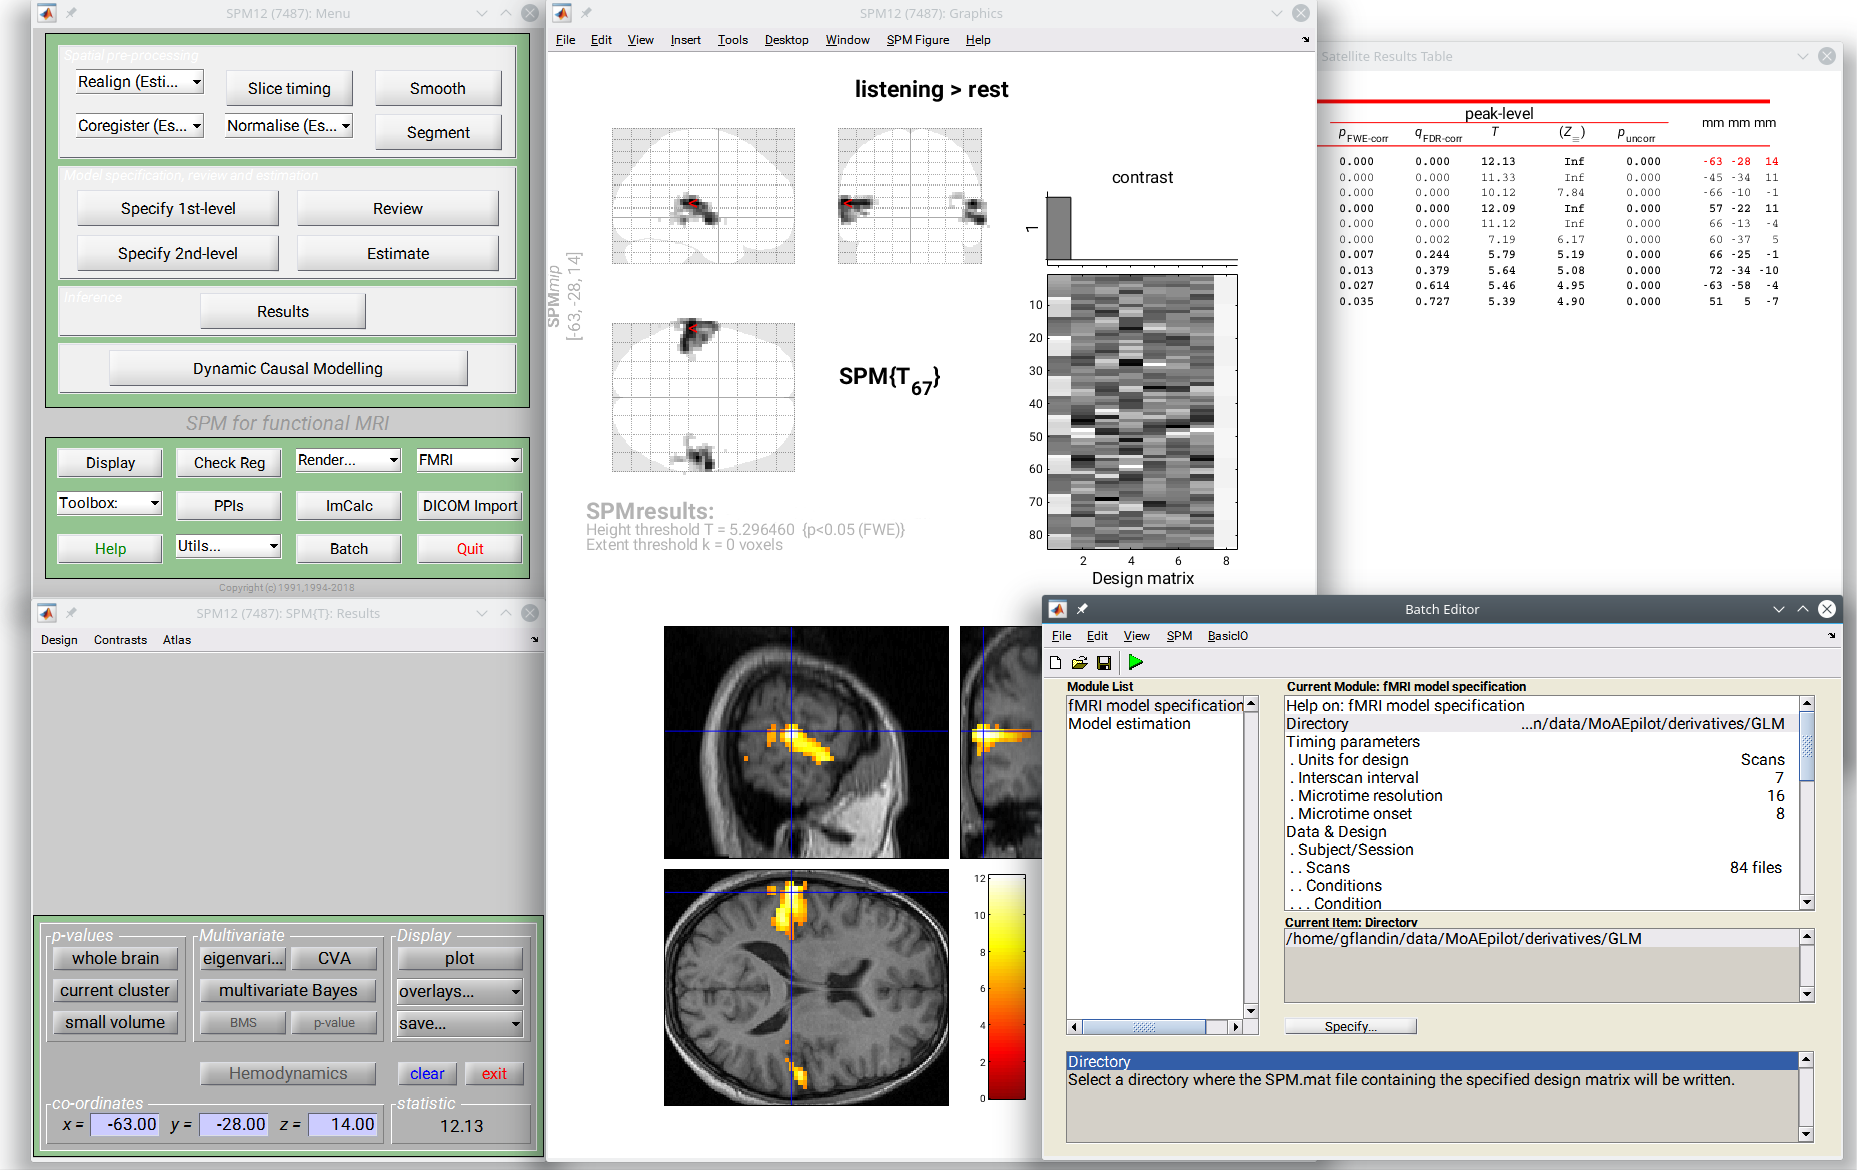This screenshot has width=1858, height=1170.
Task: Click the pin icon in the SPM12 Menu title bar
Action: tap(71, 13)
